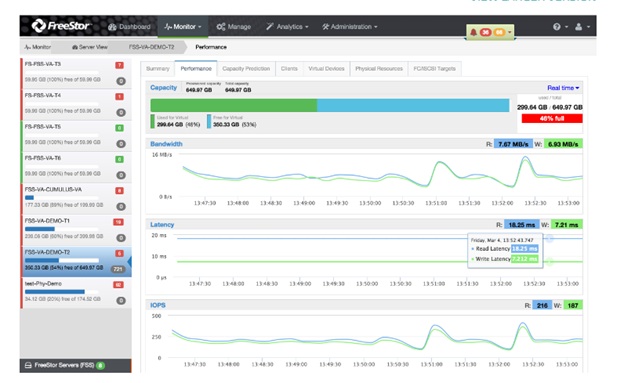Select the Performance tab
This screenshot has height=383, width=624.
pyautogui.click(x=196, y=68)
